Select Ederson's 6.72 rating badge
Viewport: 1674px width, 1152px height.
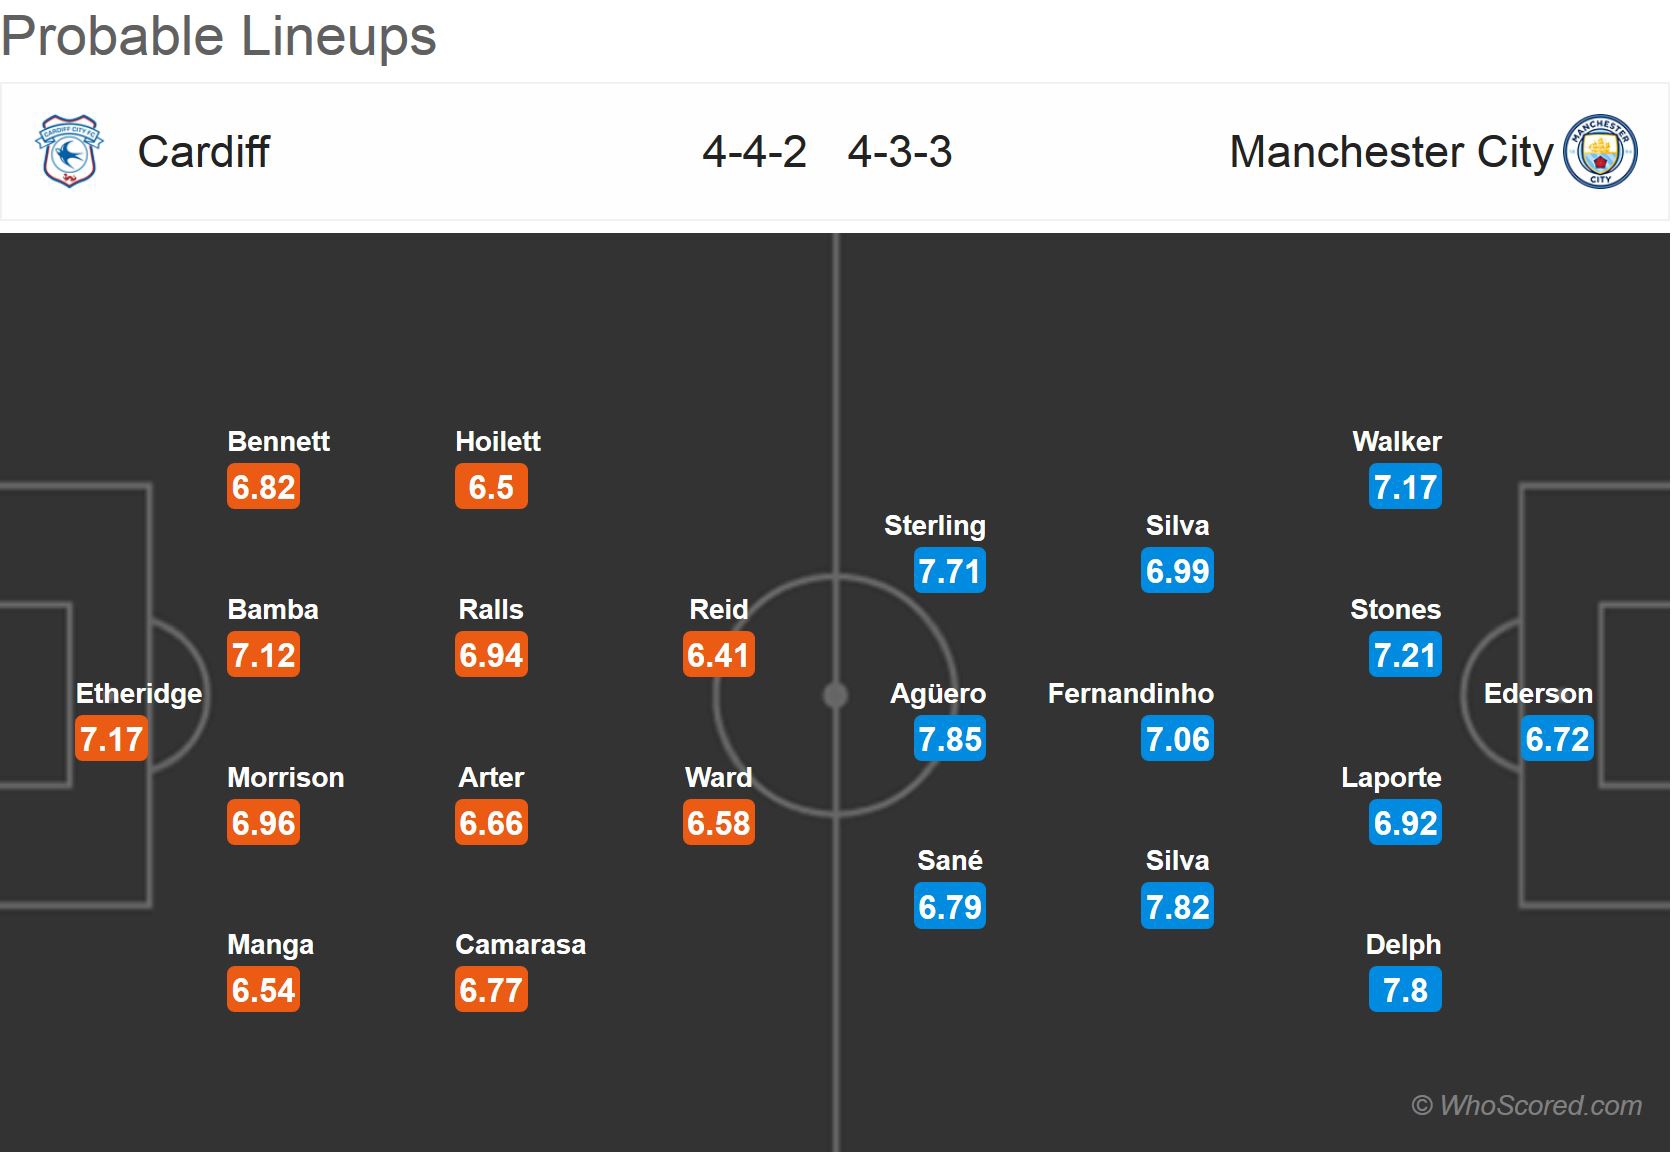1557,739
